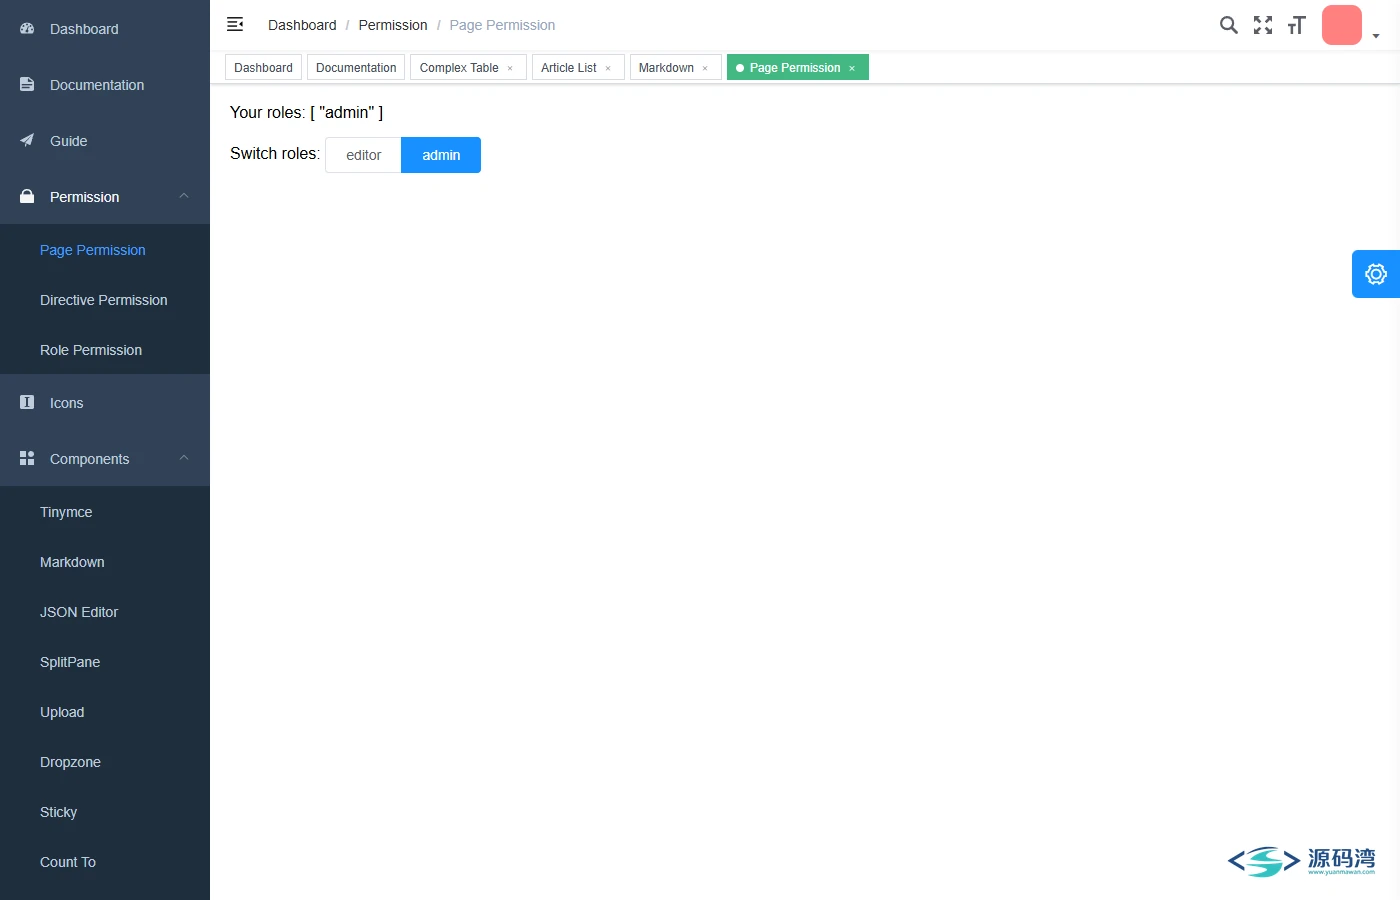Click the Icons sidebar menu icon

pyautogui.click(x=27, y=403)
